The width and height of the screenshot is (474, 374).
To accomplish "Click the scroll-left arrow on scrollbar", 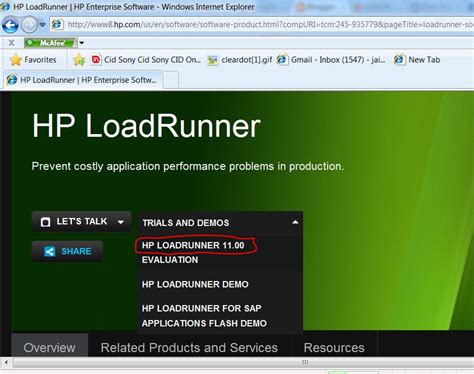I will [x=6, y=362].
